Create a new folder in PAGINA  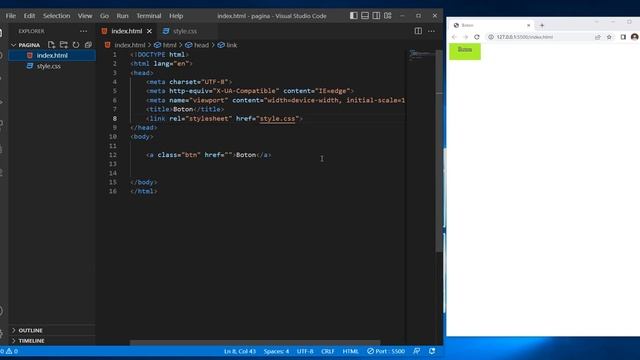tap(64, 45)
